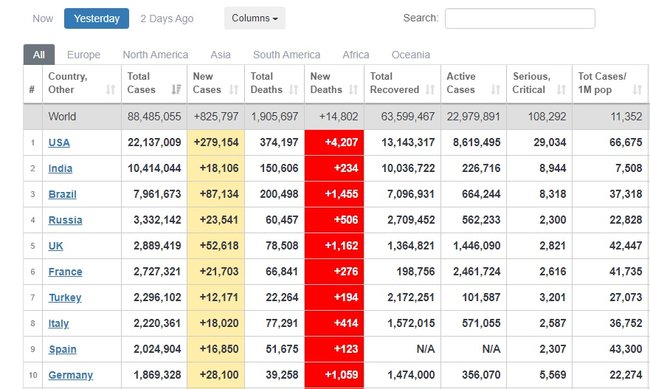This screenshot has height=389, width=650.
Task: Select World new deaths +14,802
Action: point(338,117)
